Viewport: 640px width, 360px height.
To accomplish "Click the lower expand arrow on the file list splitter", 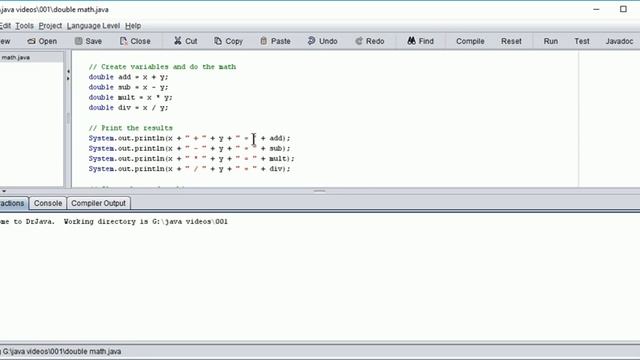I will [x=68, y=78].
